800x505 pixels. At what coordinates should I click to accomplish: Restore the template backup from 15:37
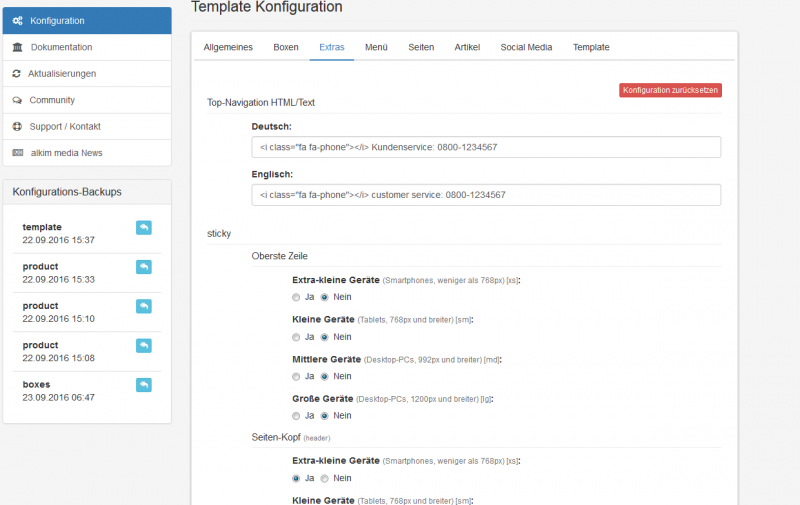144,228
